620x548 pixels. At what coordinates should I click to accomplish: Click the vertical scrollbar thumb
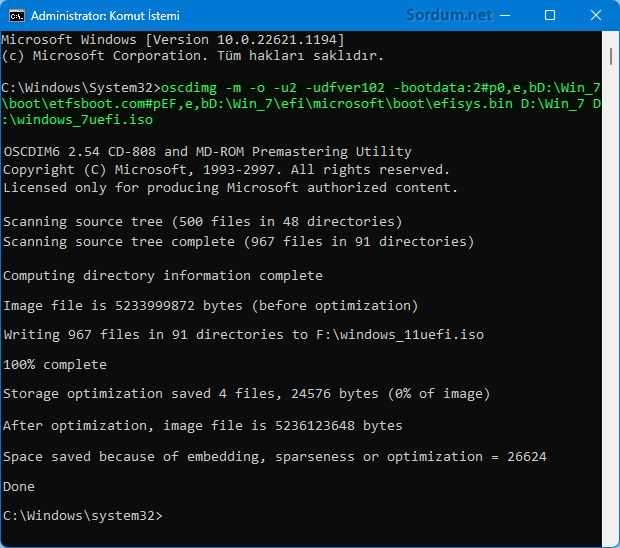click(x=611, y=56)
